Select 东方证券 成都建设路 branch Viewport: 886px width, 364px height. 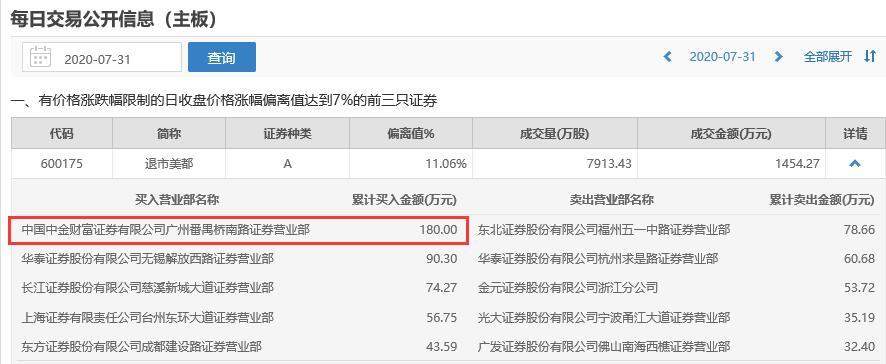click(x=141, y=346)
